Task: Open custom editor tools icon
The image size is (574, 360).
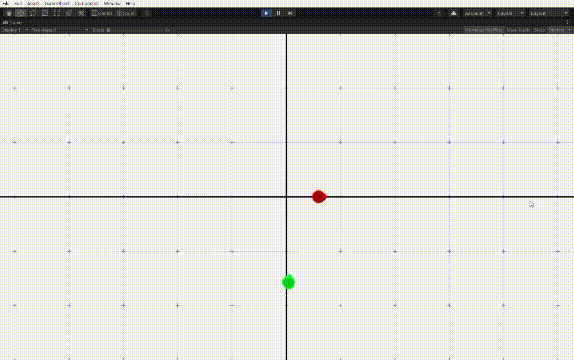Action: (81, 13)
